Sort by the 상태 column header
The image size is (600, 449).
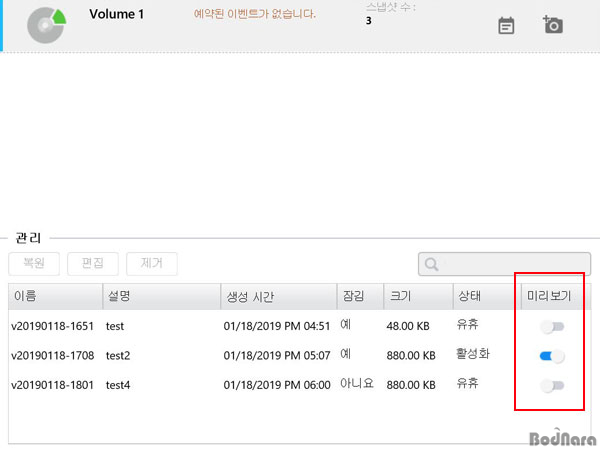click(487, 296)
